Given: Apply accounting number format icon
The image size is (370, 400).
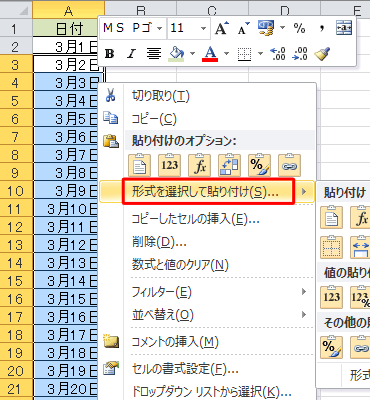Looking at the screenshot, I should [266, 28].
